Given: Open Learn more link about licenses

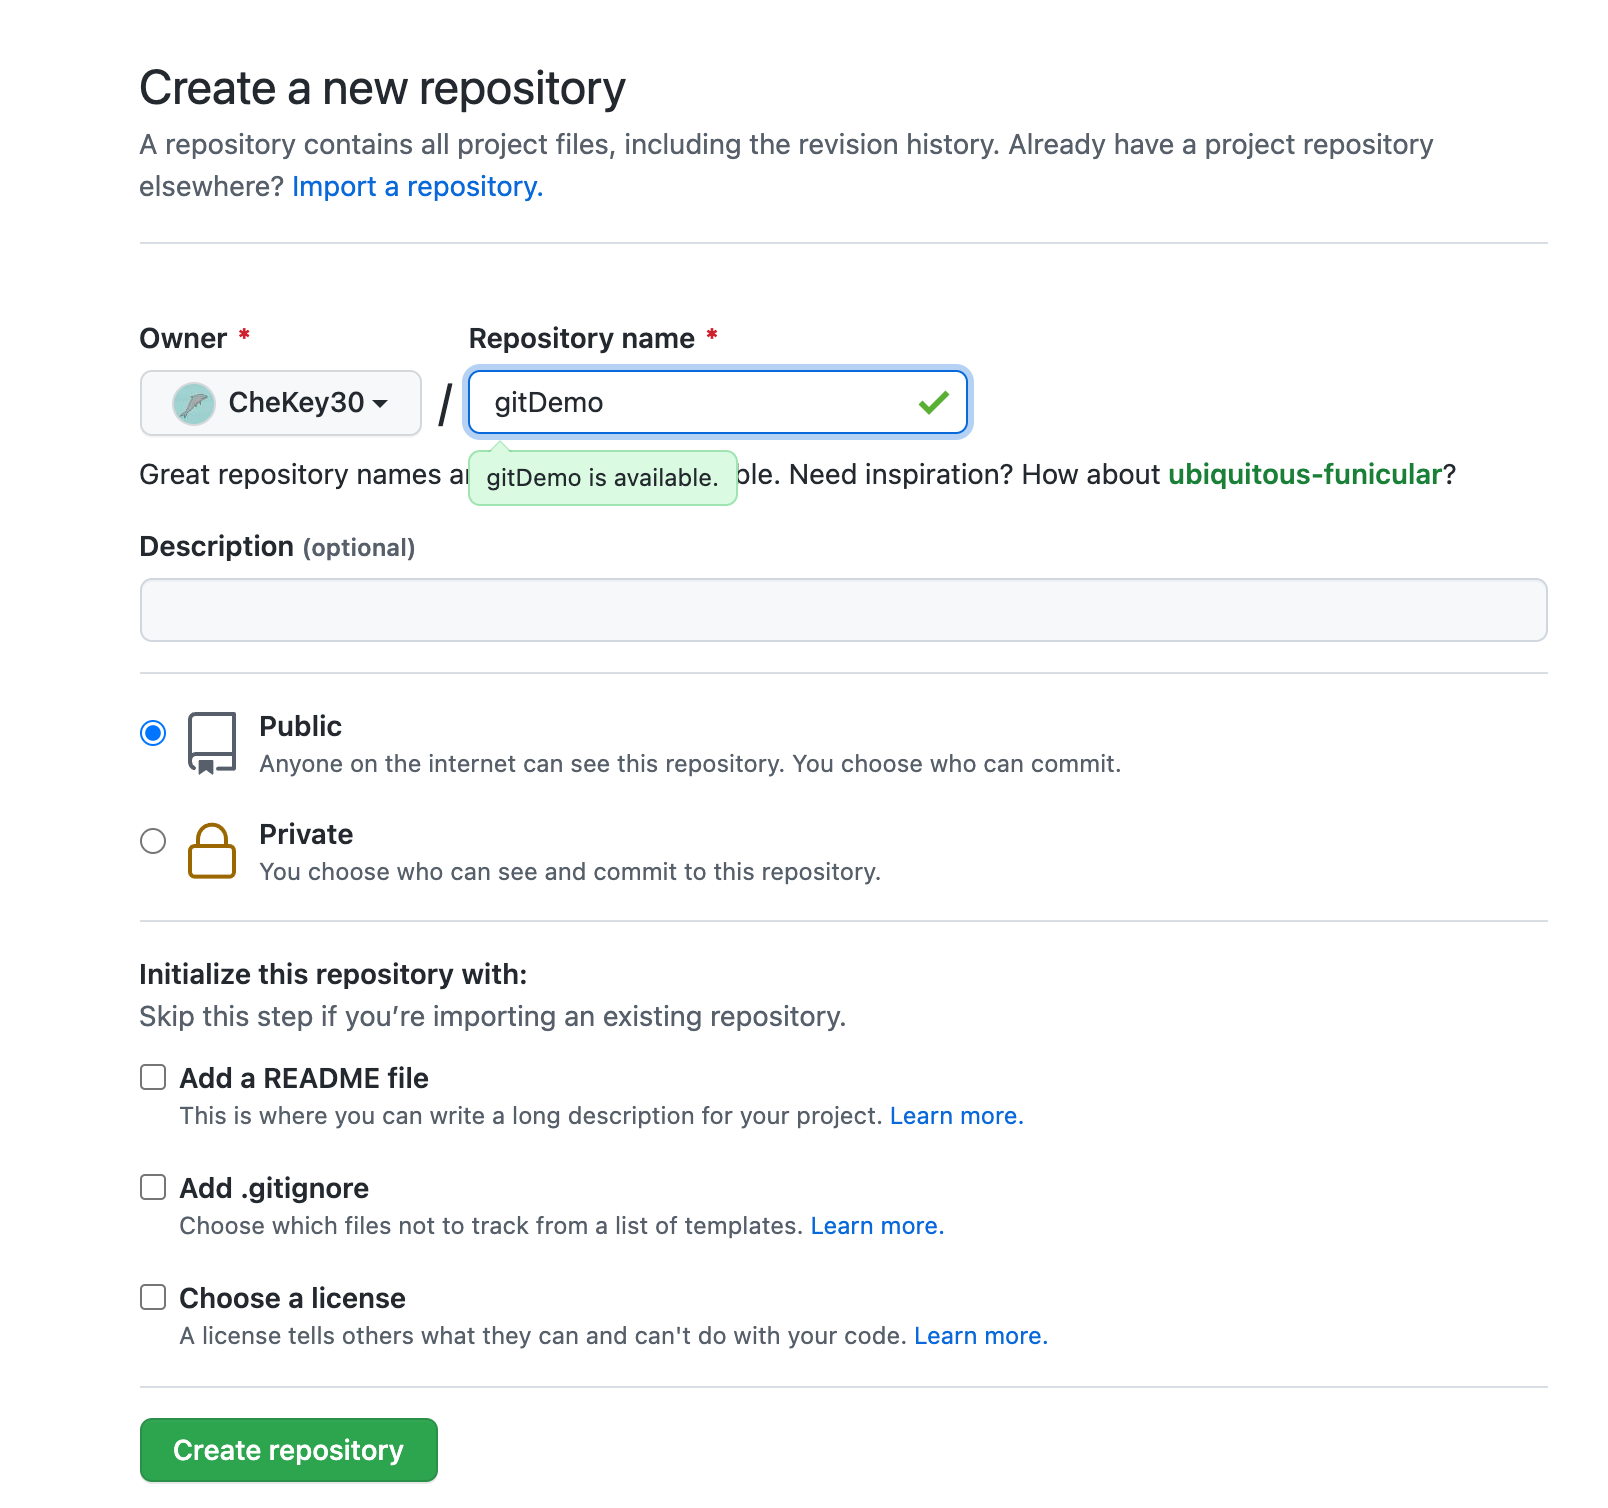Looking at the screenshot, I should click(981, 1336).
